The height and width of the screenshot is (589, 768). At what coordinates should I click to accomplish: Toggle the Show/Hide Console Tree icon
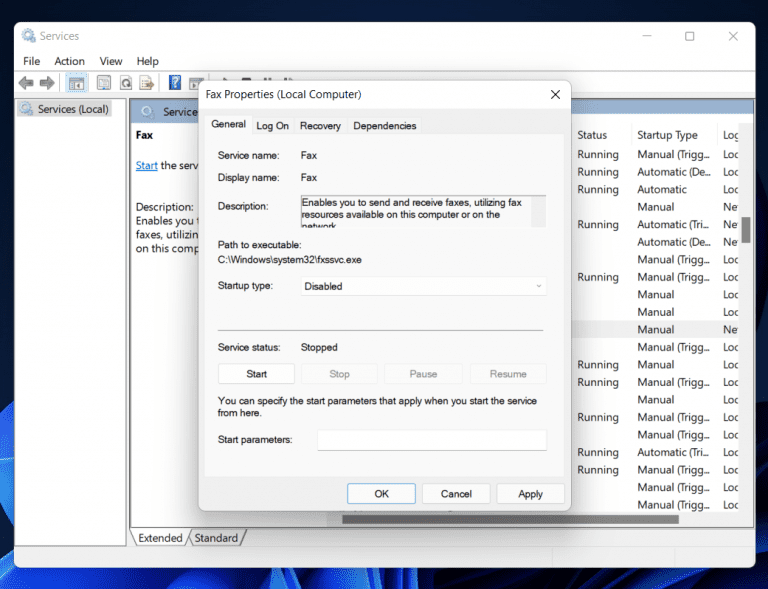click(x=77, y=83)
